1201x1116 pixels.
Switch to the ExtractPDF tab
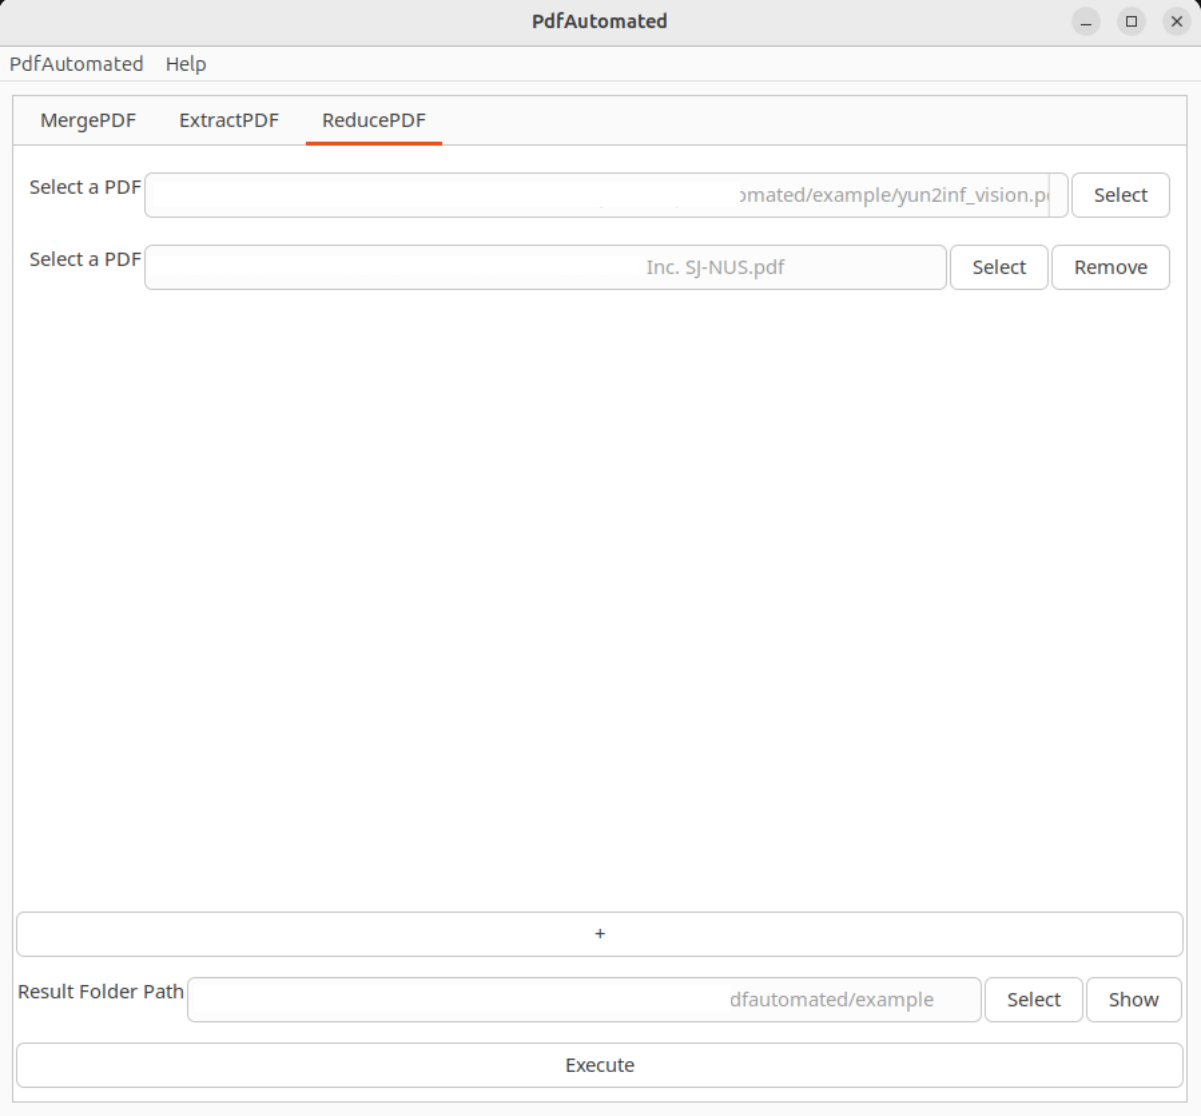[x=229, y=120]
